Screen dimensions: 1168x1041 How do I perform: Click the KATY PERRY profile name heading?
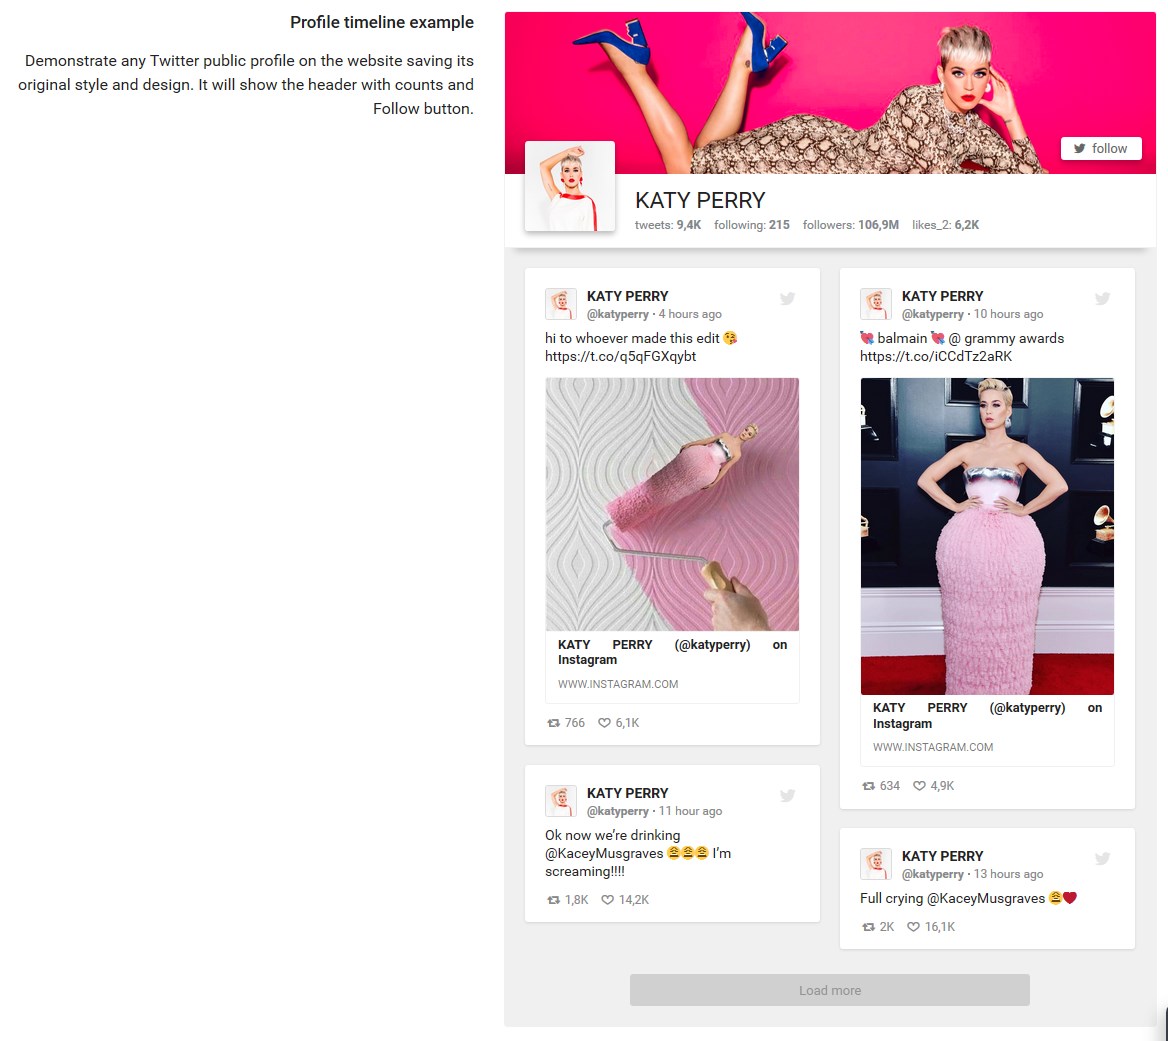coord(700,200)
